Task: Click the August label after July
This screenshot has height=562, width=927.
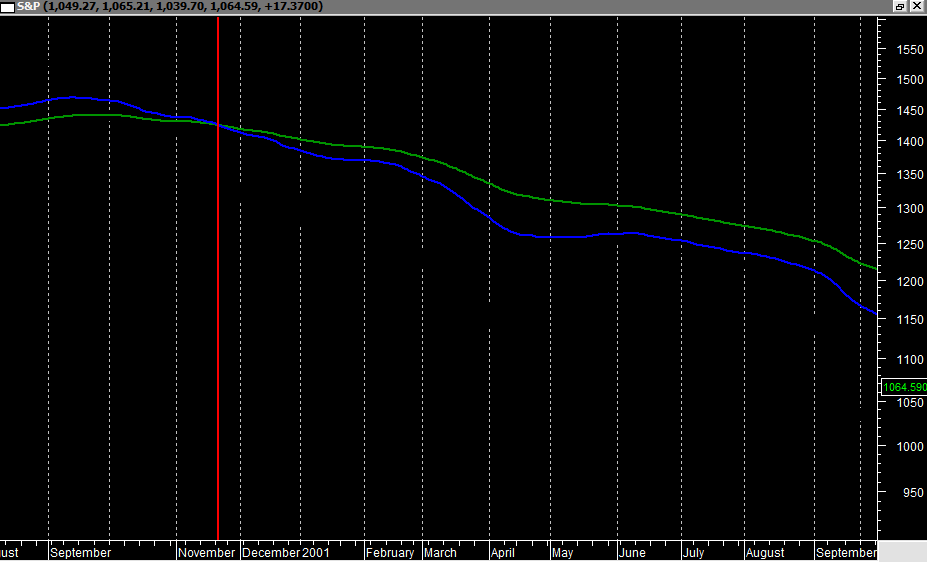Action: [x=765, y=553]
